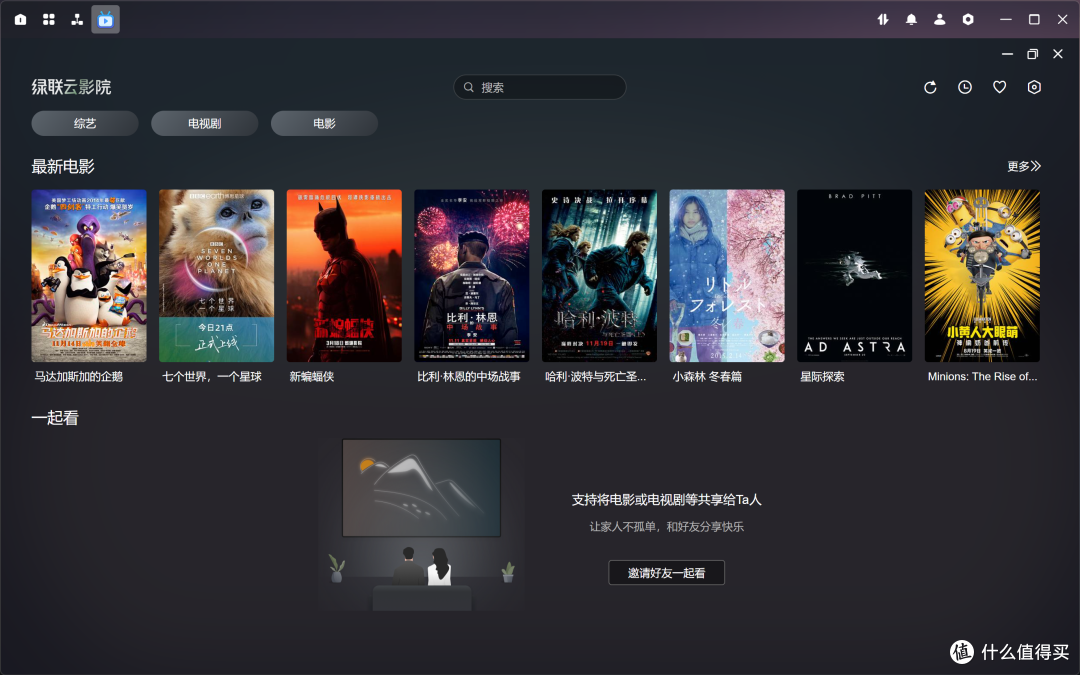Click the network devices icon
1080x675 pixels.
tap(77, 19)
